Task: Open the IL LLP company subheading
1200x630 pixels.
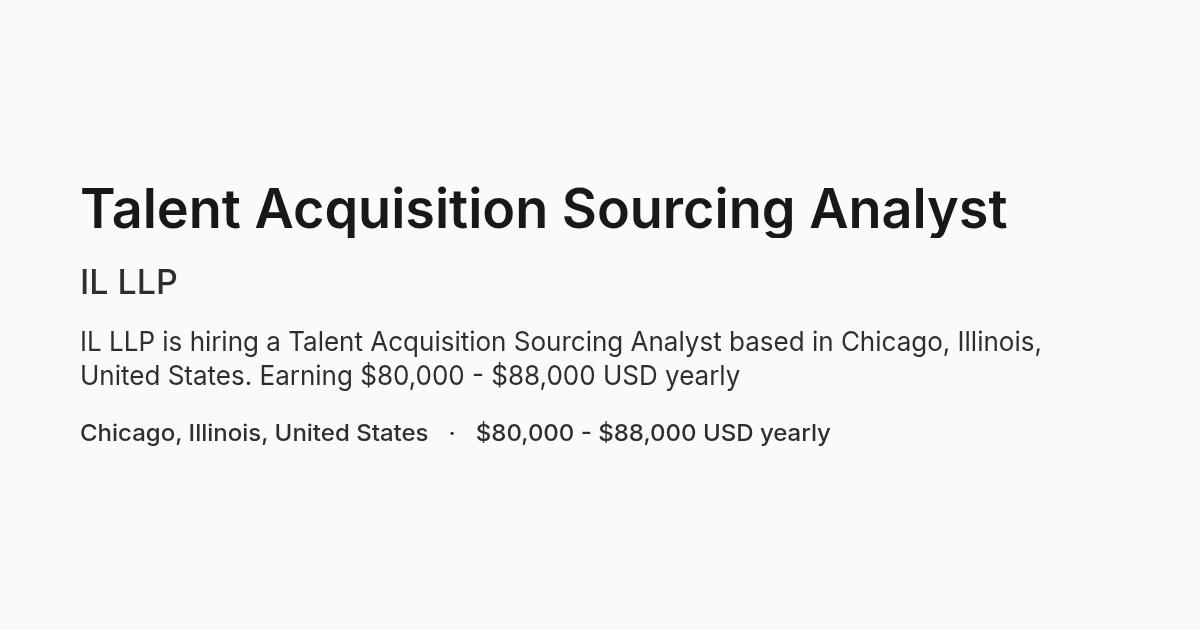Action: click(128, 283)
